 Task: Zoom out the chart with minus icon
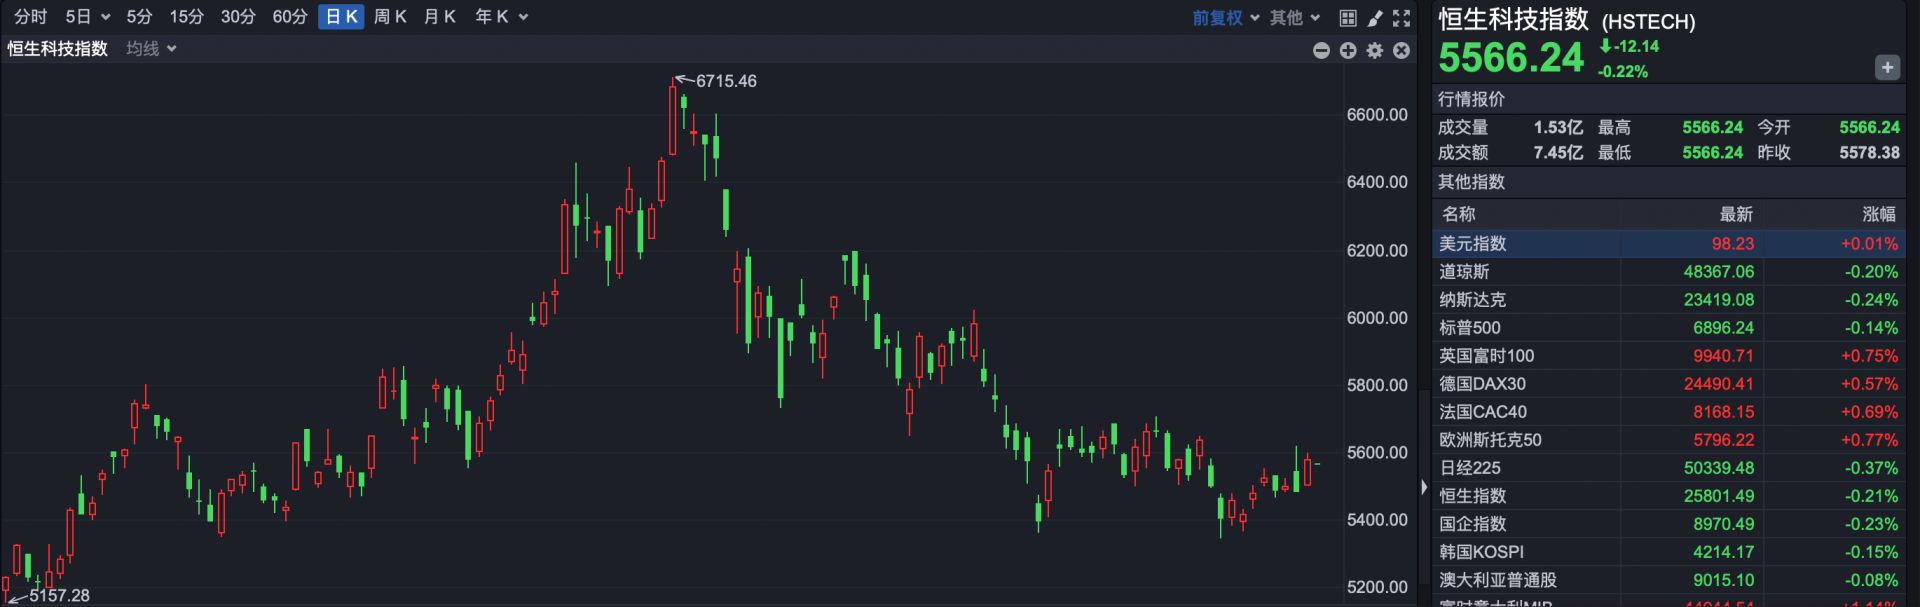(1321, 50)
